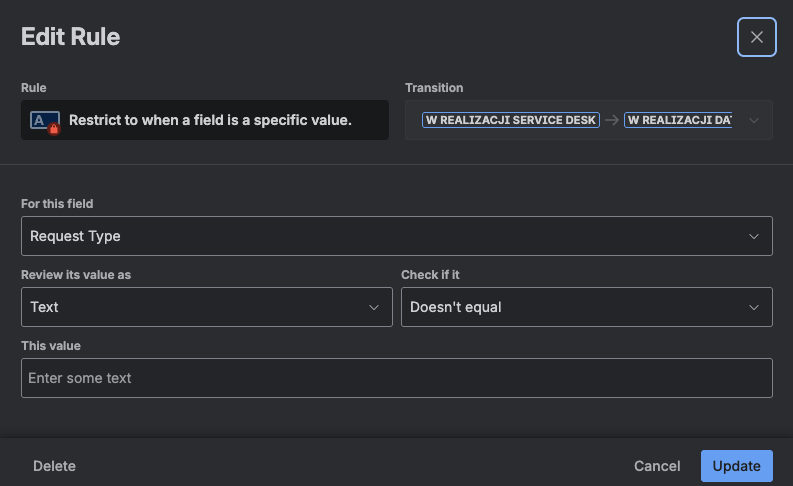Viewport: 793px width, 486px height.
Task: Click the chevron beside Doesn't equal
Action: tap(754, 307)
